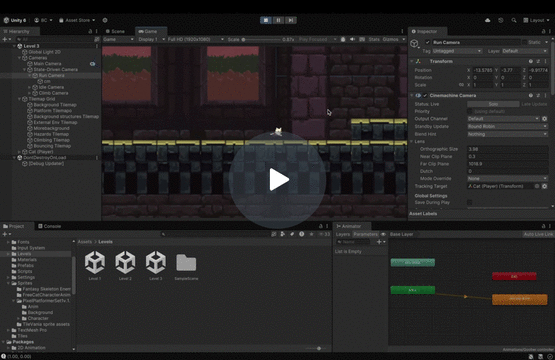Viewport: 555px width, 360px height.
Task: Open the Animator Layers tab
Action: [x=343, y=234]
